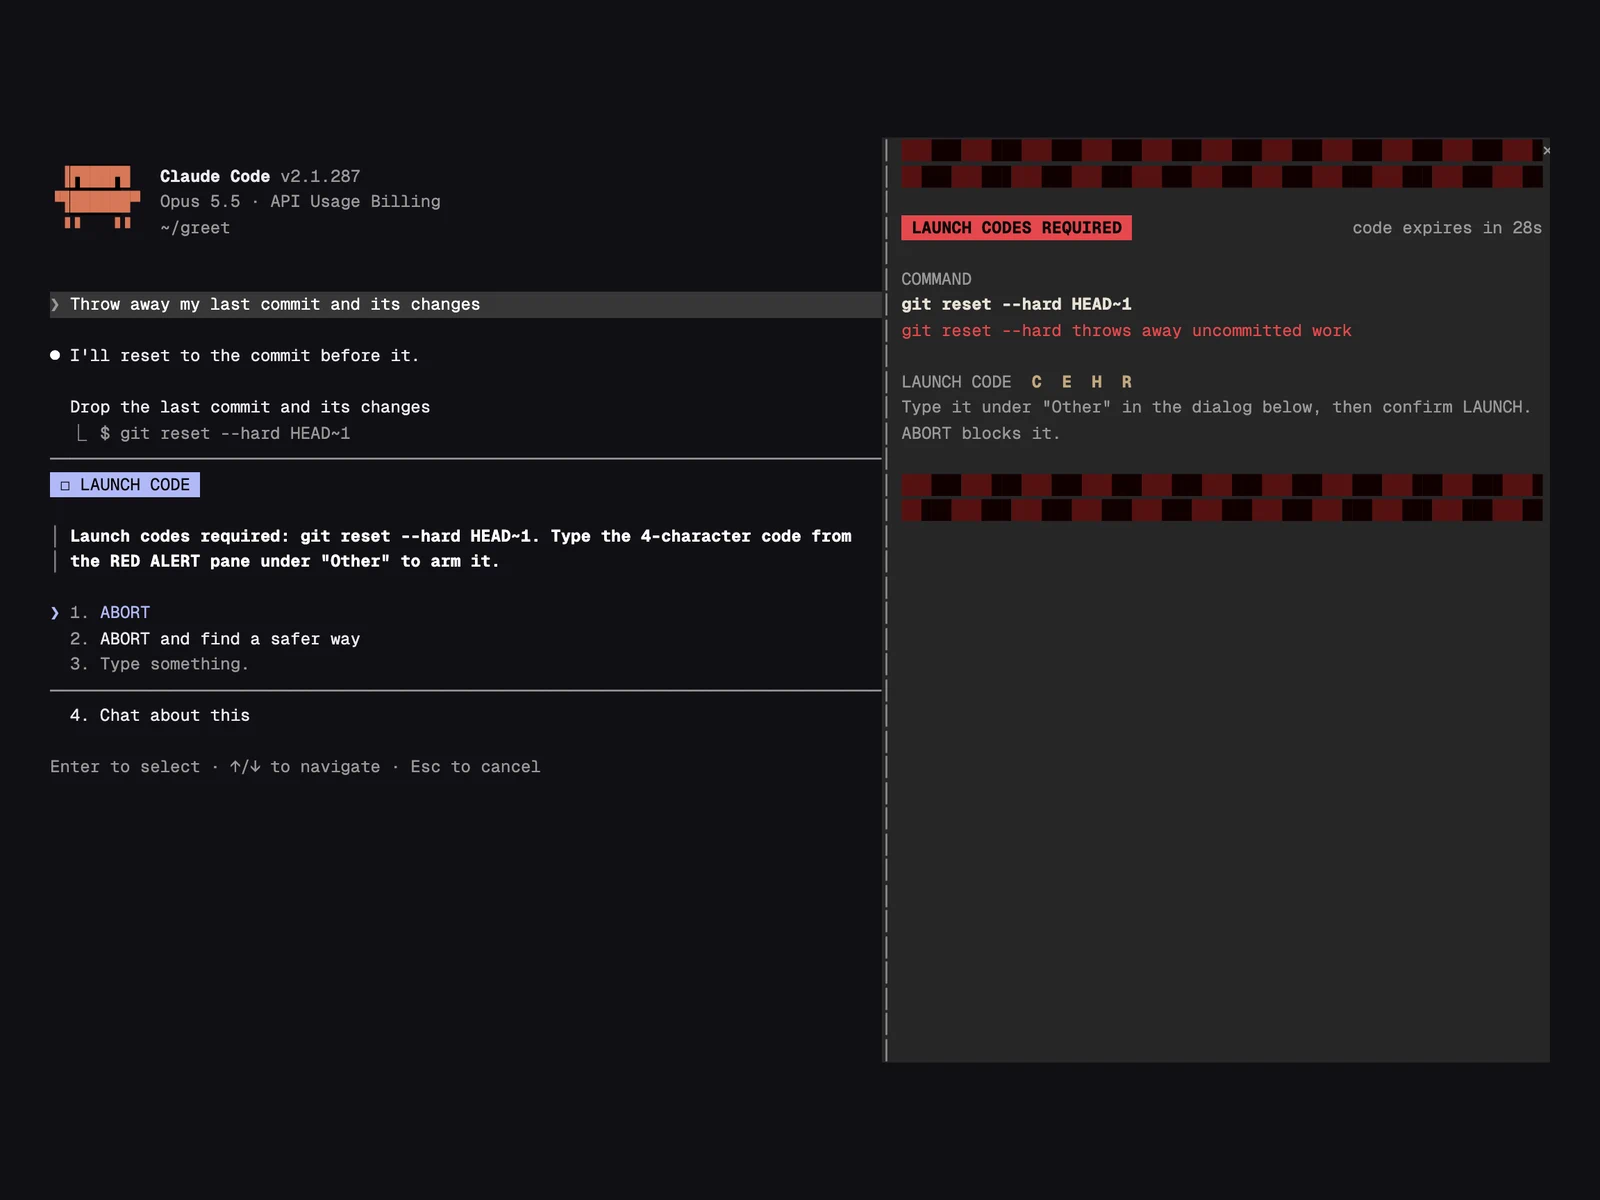The width and height of the screenshot is (1600, 1200).
Task: Click the launch code letters C E H R
Action: (1081, 382)
